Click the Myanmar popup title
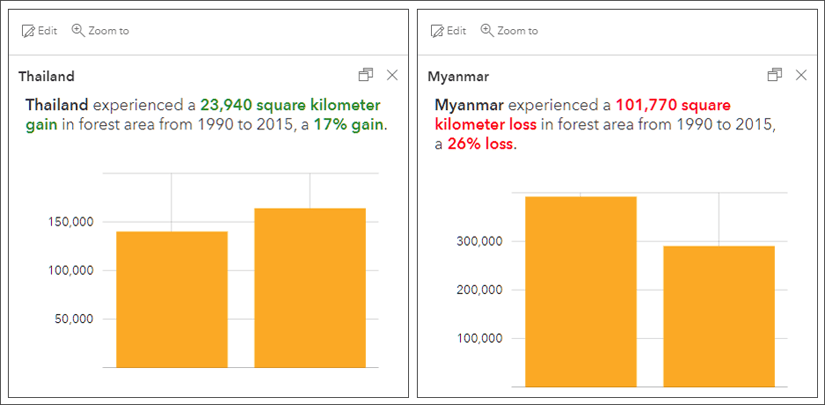The image size is (825, 405). click(x=457, y=76)
